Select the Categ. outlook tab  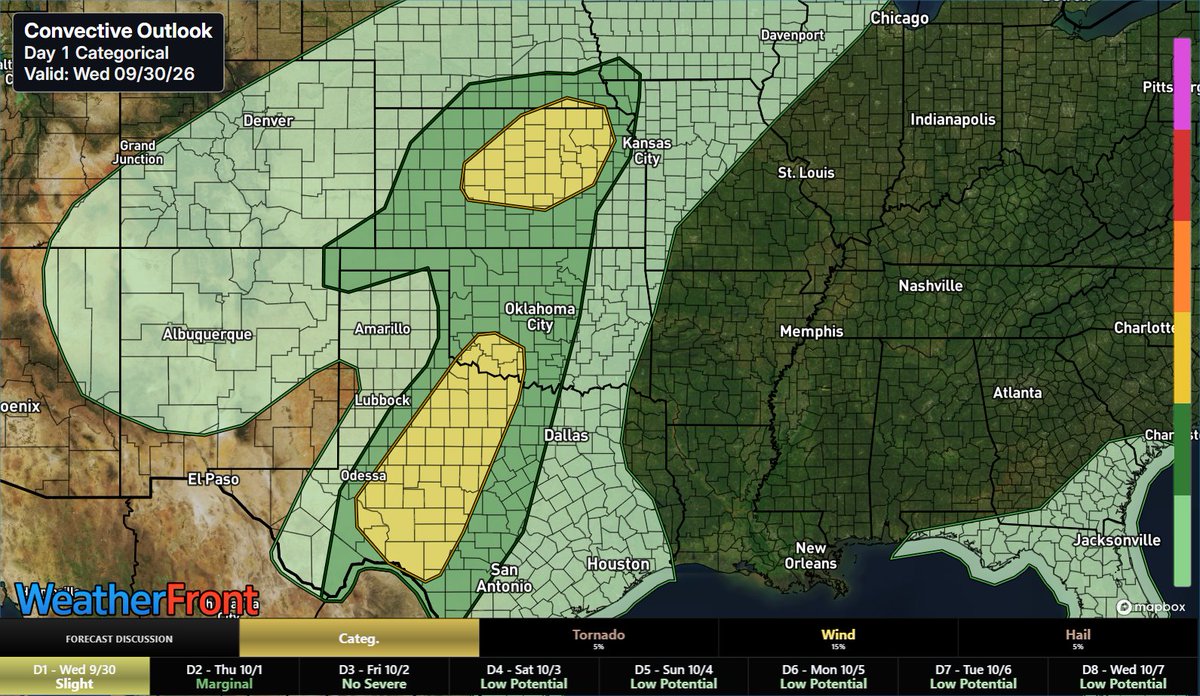point(359,638)
